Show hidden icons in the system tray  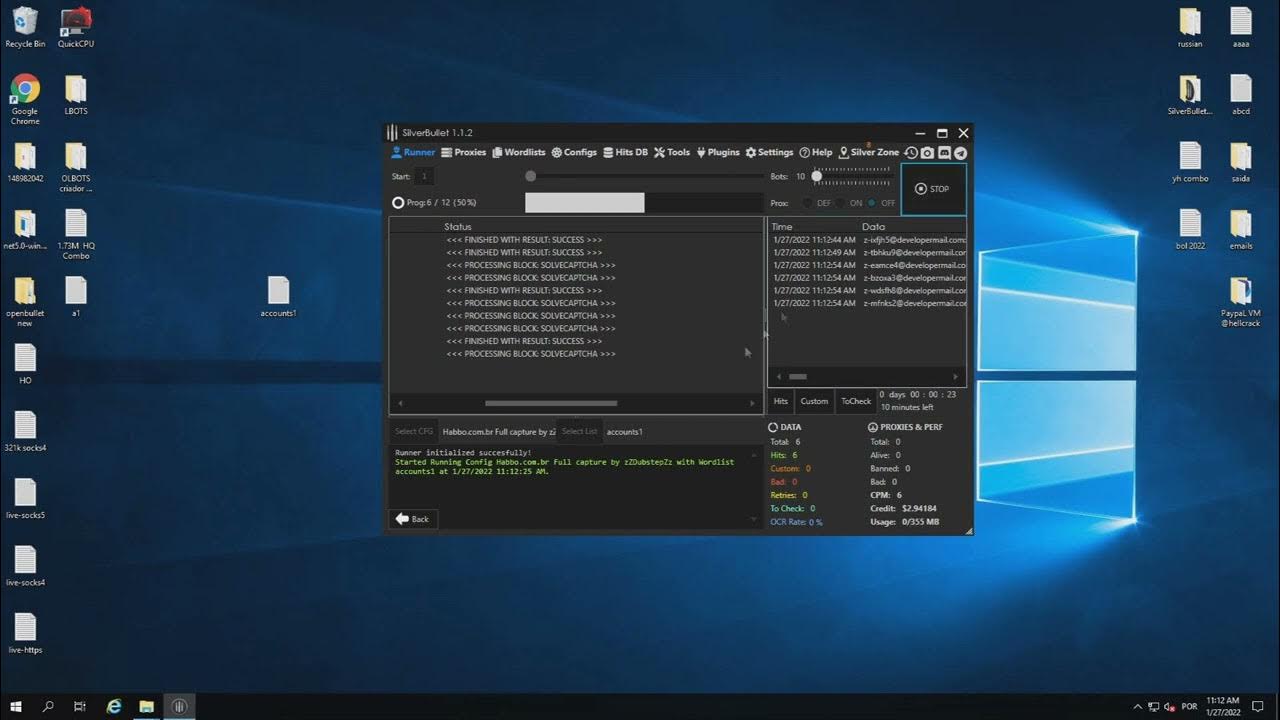[x=1138, y=706]
